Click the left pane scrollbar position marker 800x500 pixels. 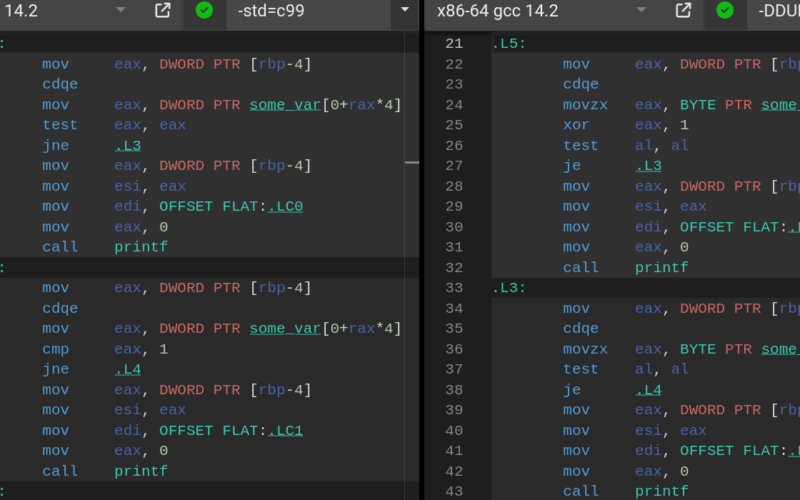click(x=411, y=162)
